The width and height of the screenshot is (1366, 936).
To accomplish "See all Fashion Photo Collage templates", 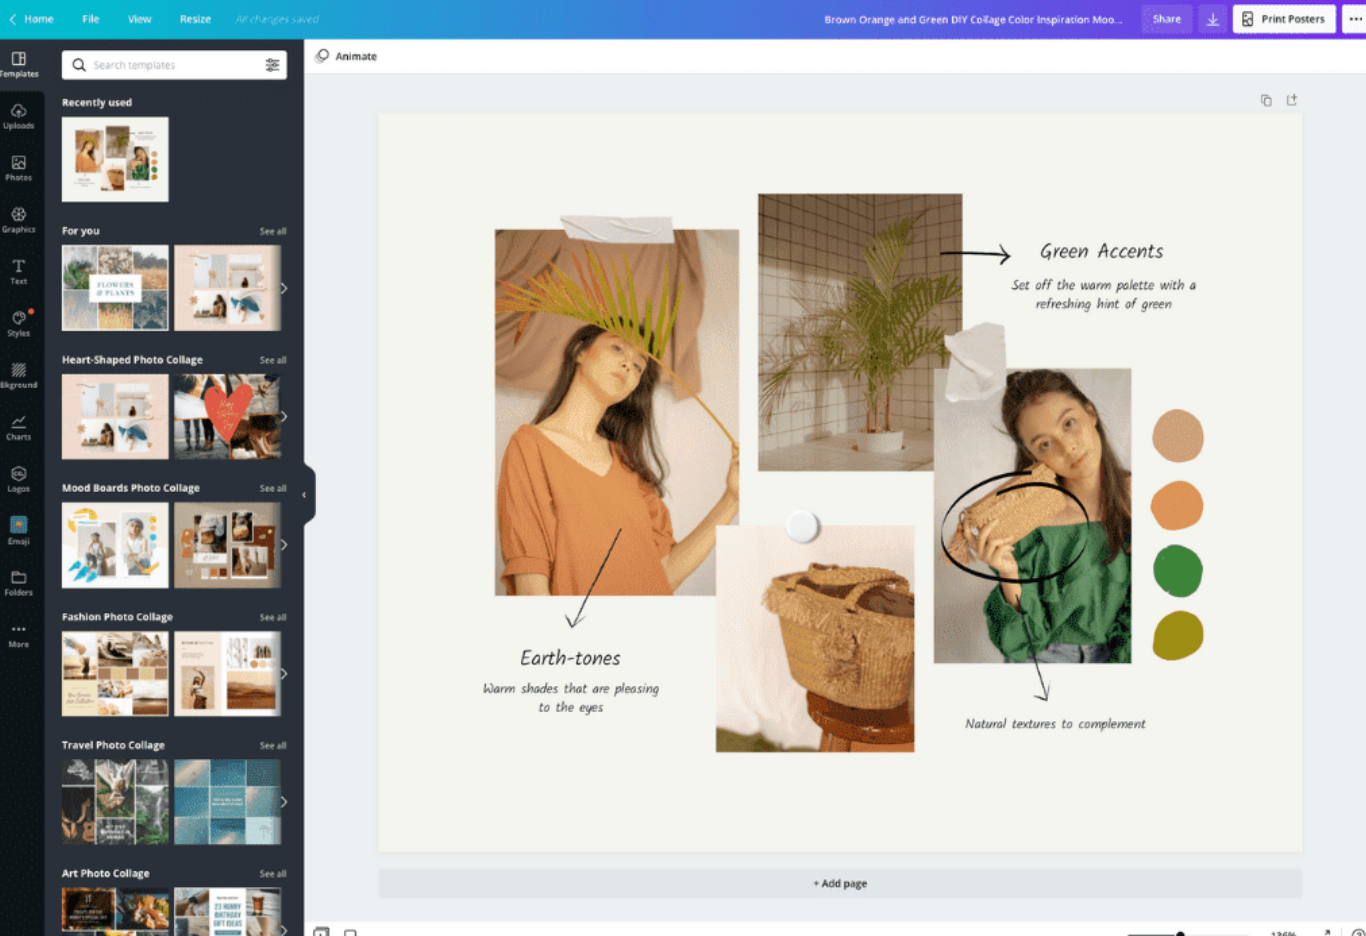I will point(272,617).
